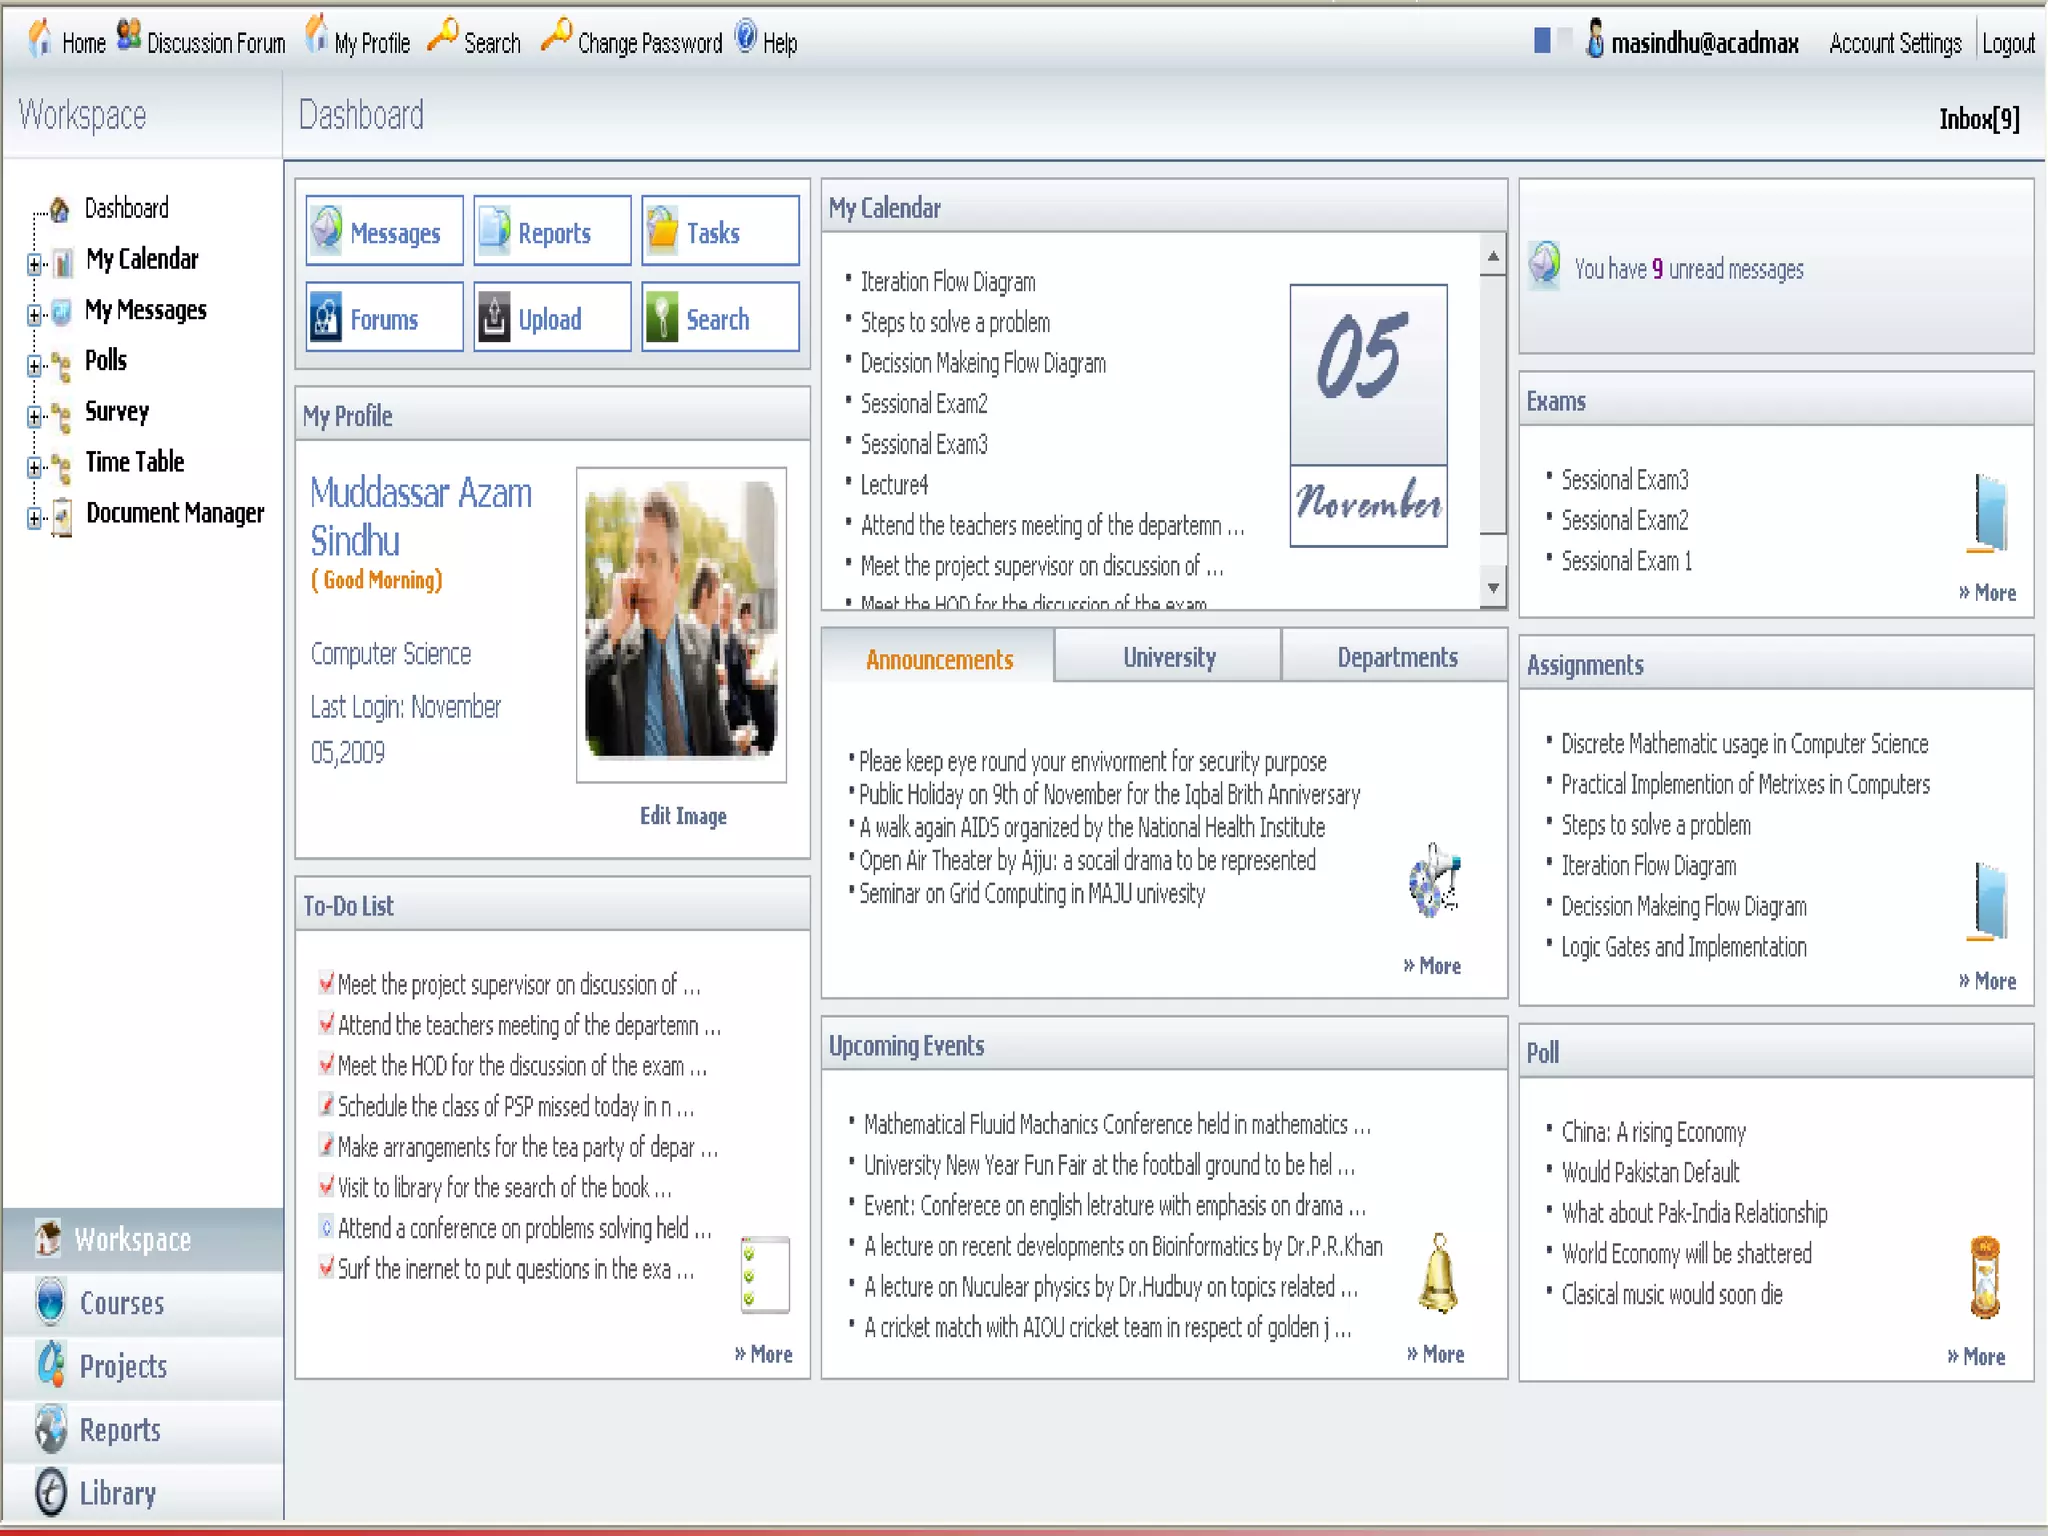The height and width of the screenshot is (1536, 2048).
Task: Switch to the University tab
Action: [x=1168, y=657]
